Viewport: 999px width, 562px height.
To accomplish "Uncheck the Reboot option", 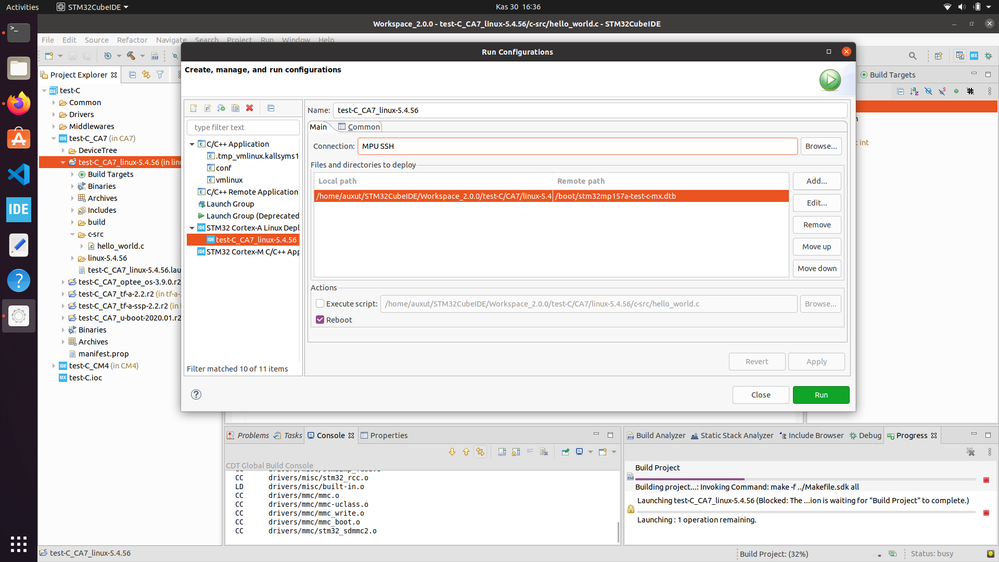I will (320, 320).
